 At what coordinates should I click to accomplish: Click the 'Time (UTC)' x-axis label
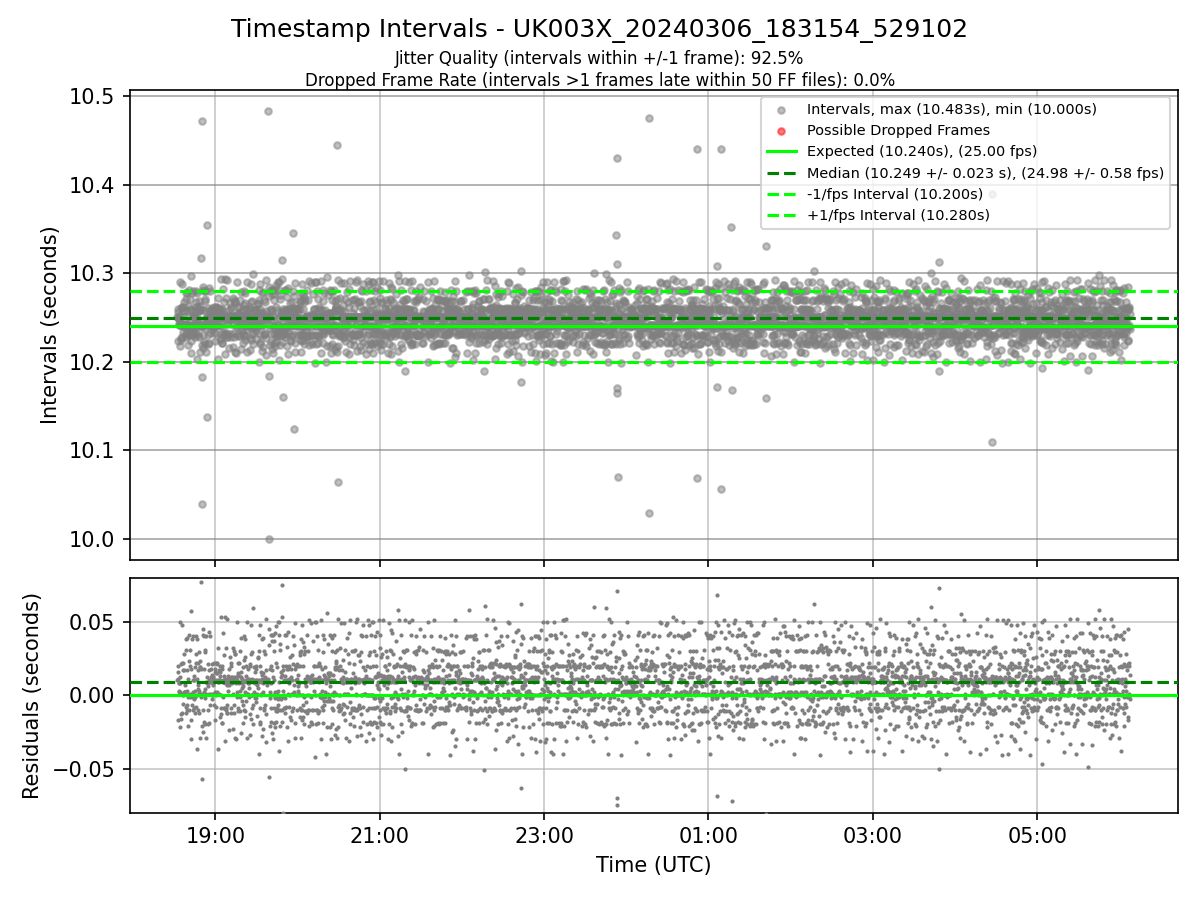pos(653,865)
